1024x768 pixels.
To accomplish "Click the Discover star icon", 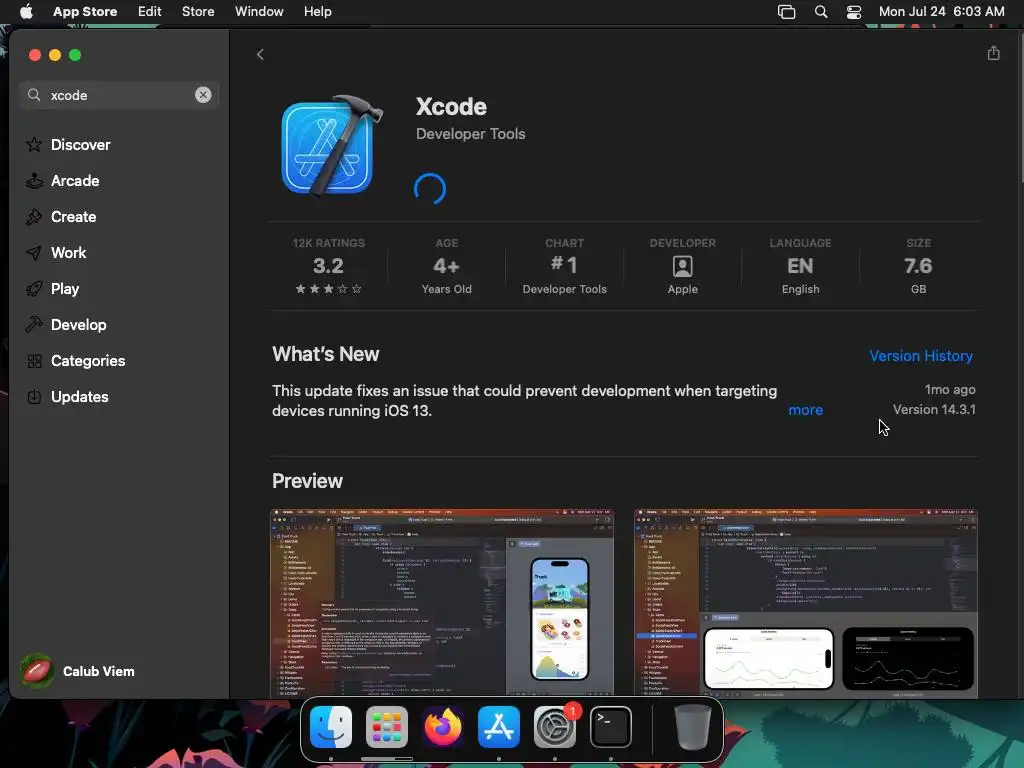I will tap(34, 144).
